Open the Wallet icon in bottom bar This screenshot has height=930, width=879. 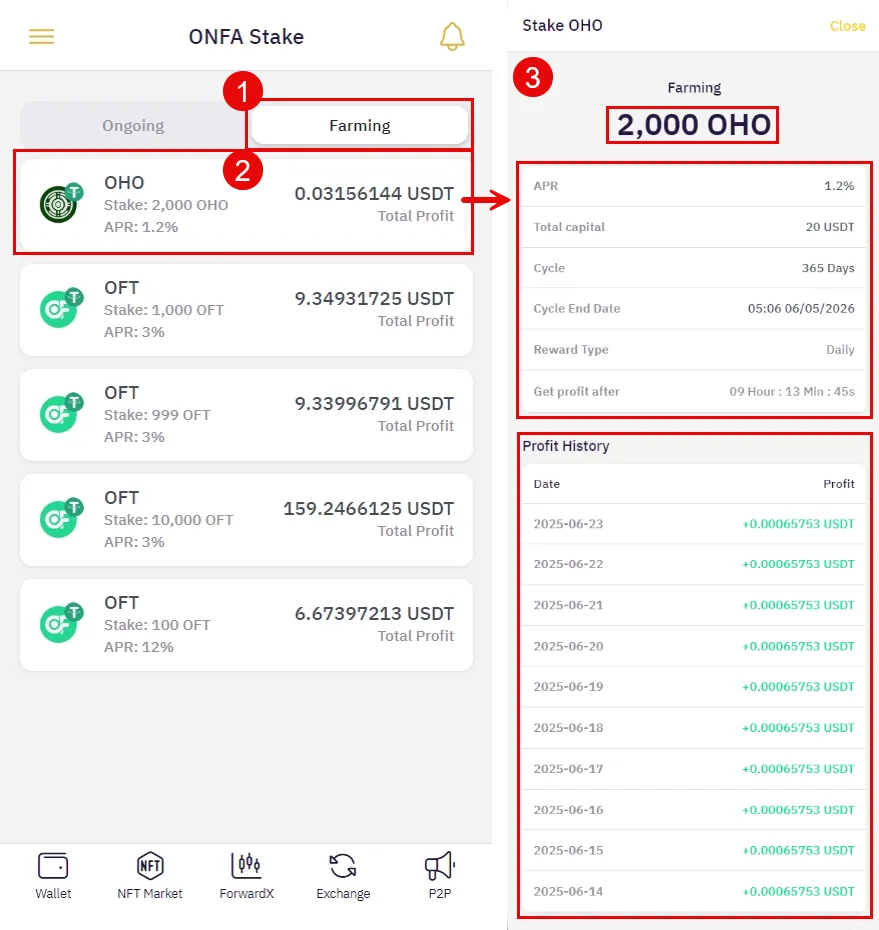53,866
